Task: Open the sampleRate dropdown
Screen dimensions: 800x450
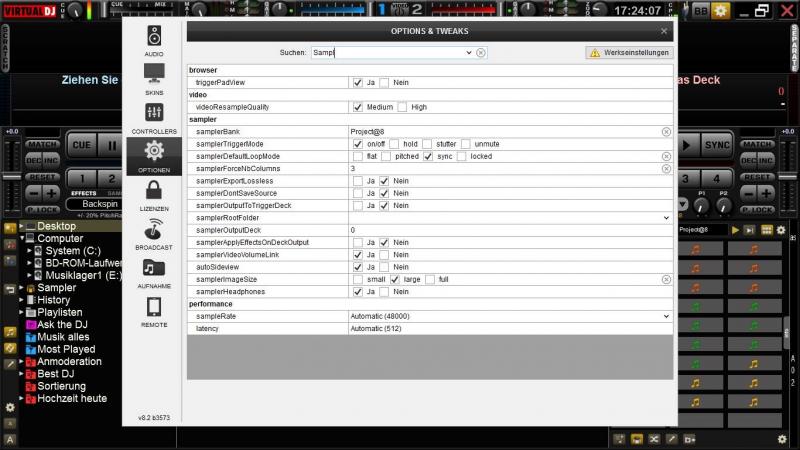Action: pyautogui.click(x=666, y=316)
